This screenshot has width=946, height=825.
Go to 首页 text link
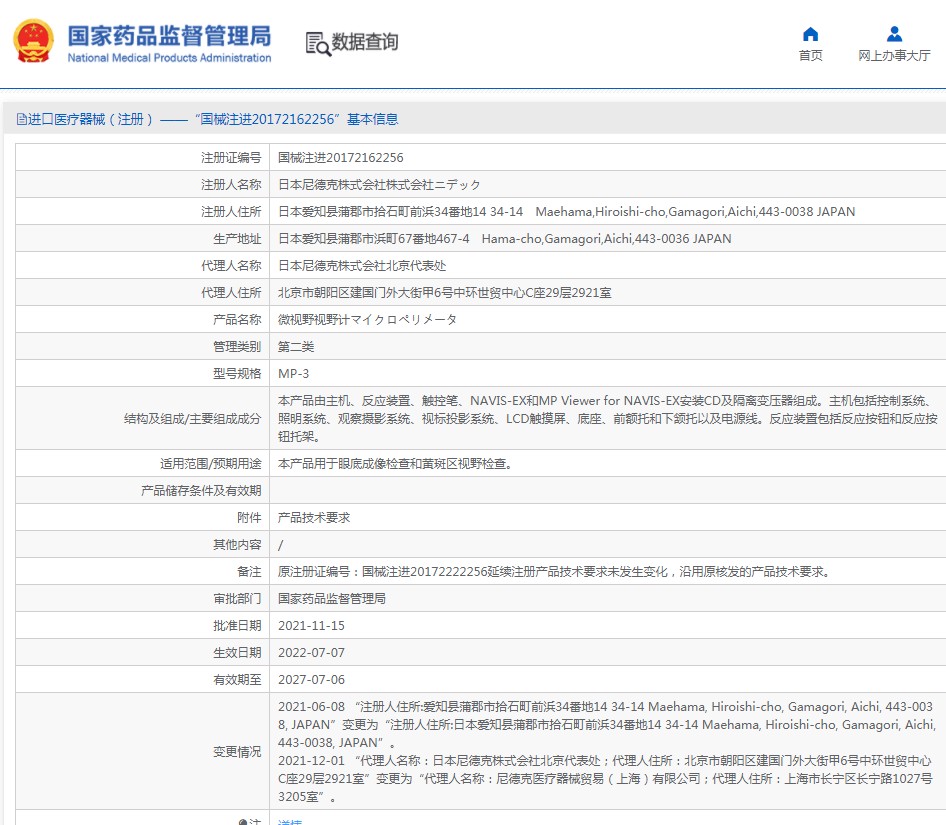810,56
